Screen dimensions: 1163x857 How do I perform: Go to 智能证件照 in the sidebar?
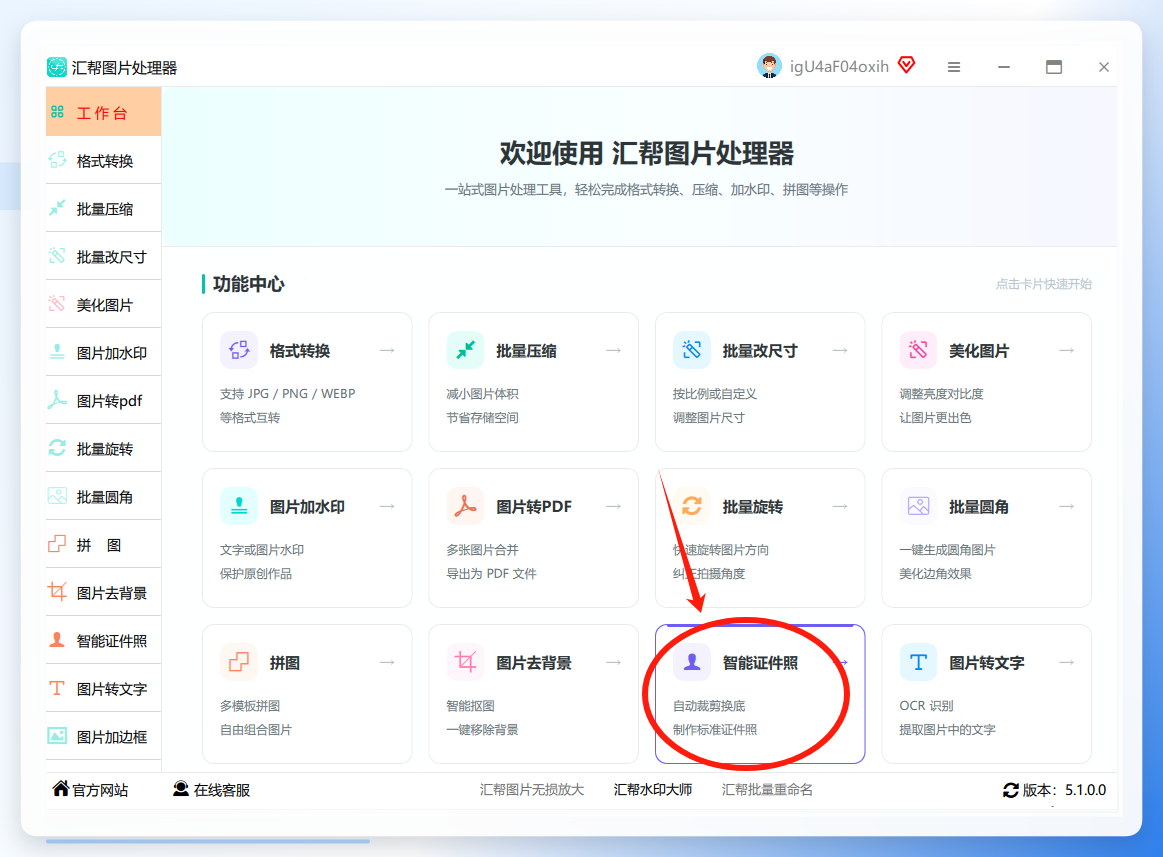[104, 640]
